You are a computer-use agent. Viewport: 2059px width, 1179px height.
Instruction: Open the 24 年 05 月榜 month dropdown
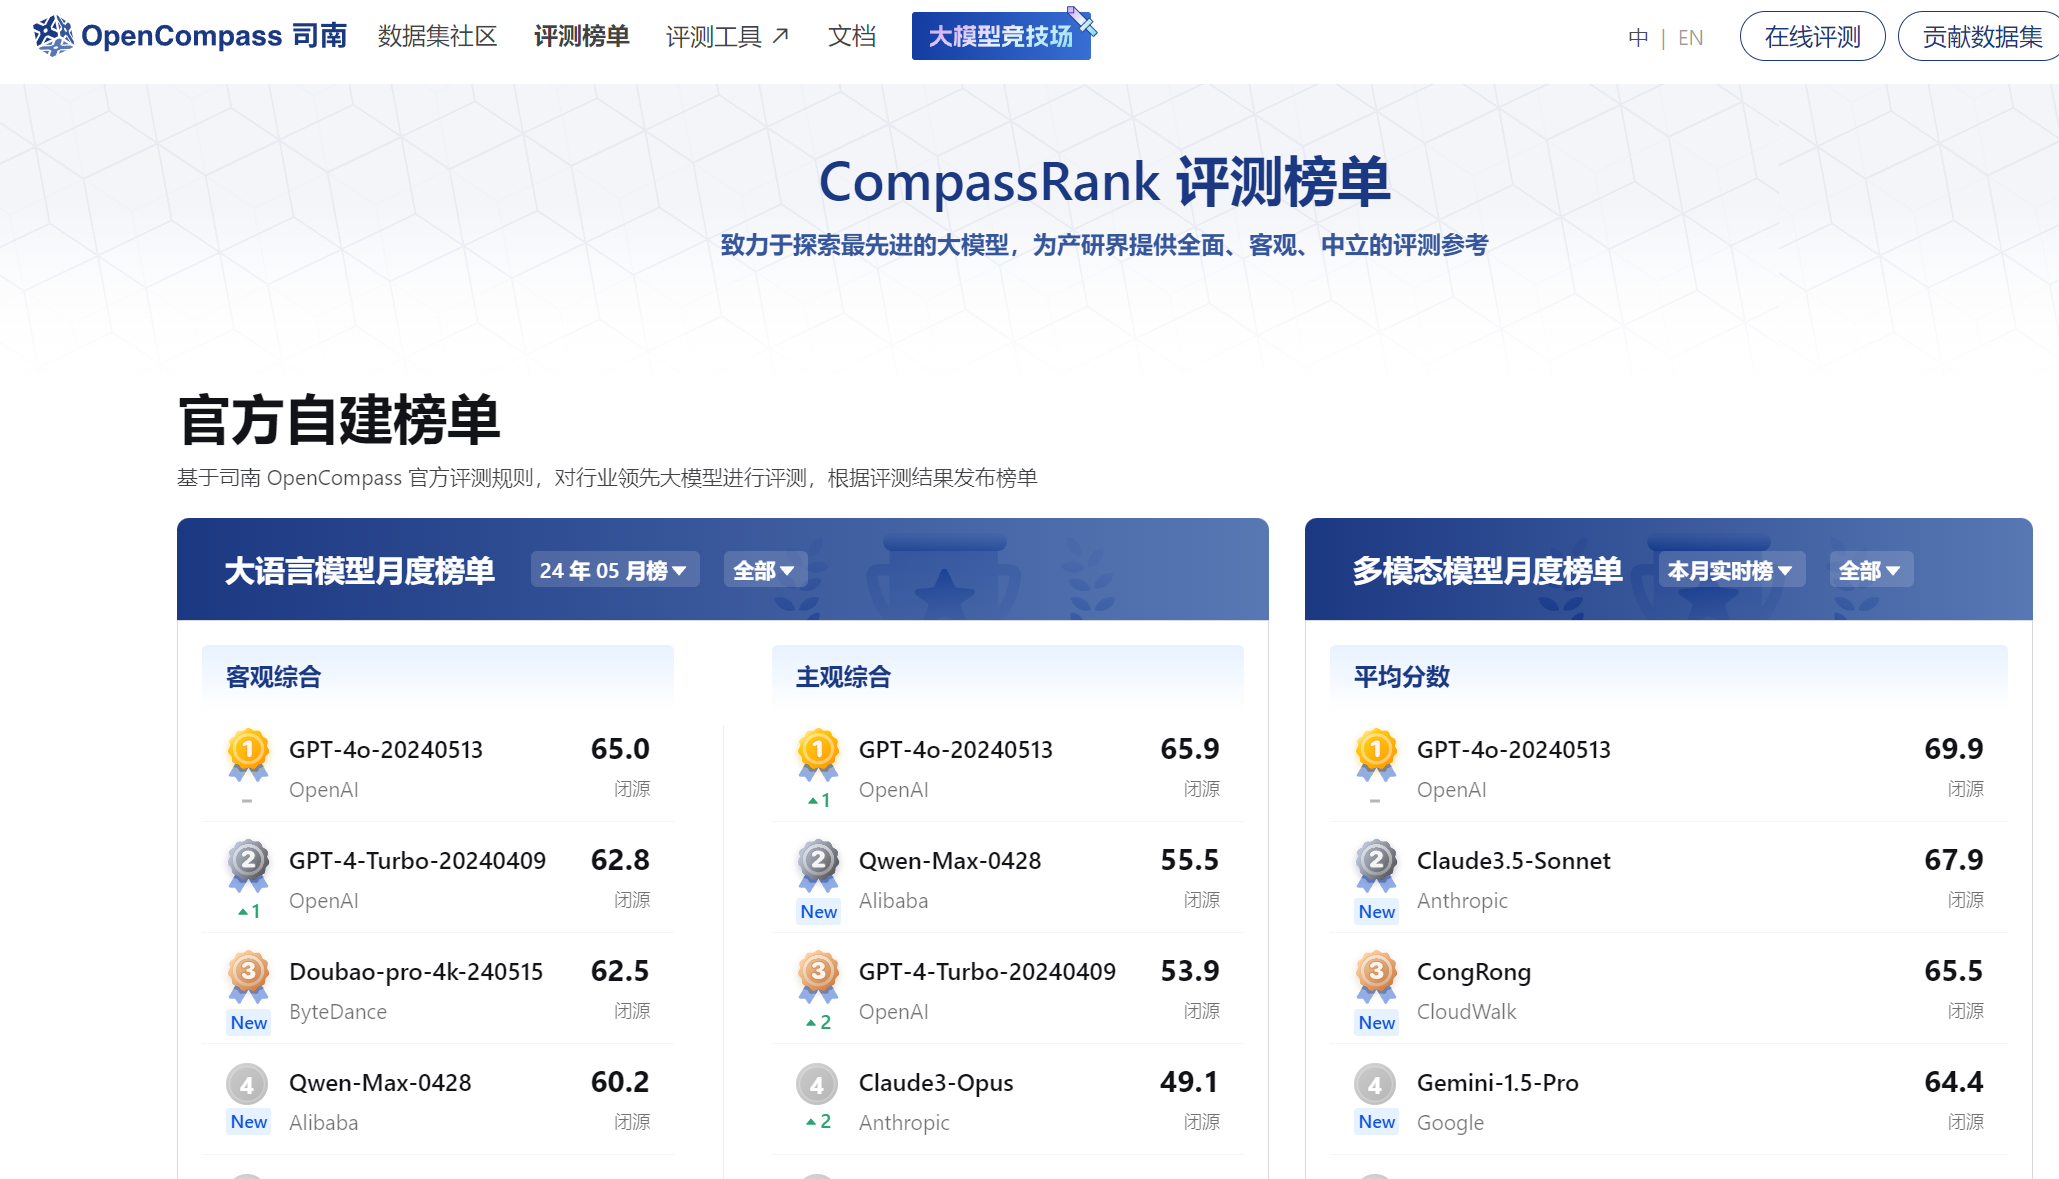pos(614,569)
